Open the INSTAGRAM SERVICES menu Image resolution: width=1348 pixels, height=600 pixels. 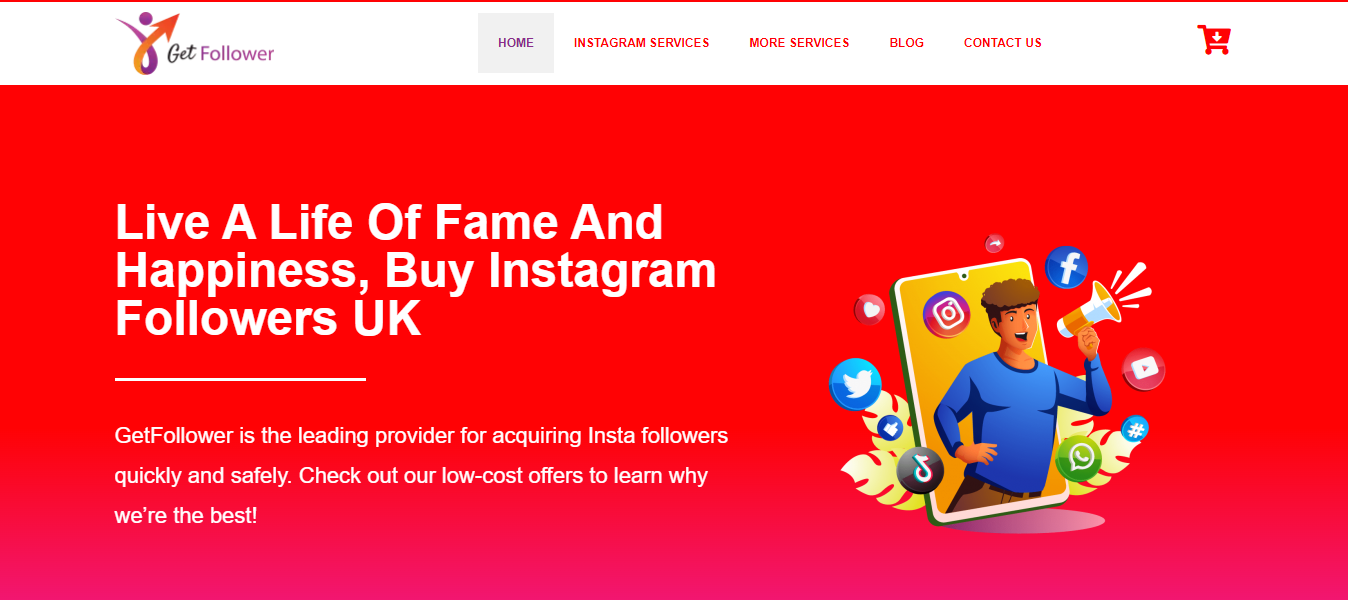click(642, 43)
